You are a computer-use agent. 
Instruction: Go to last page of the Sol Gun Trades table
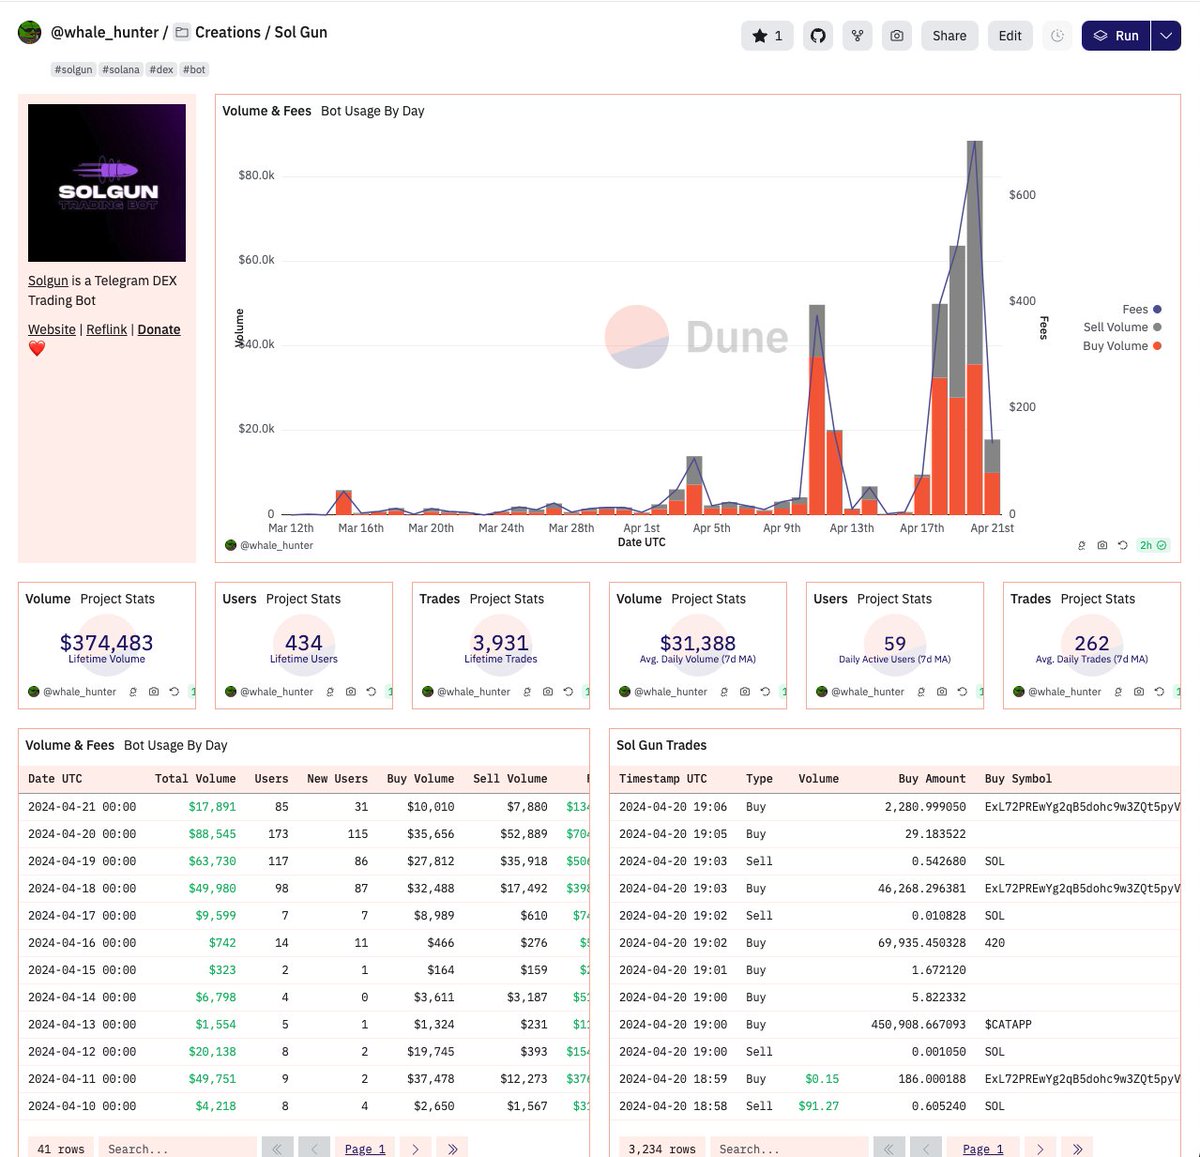coord(1077,1149)
